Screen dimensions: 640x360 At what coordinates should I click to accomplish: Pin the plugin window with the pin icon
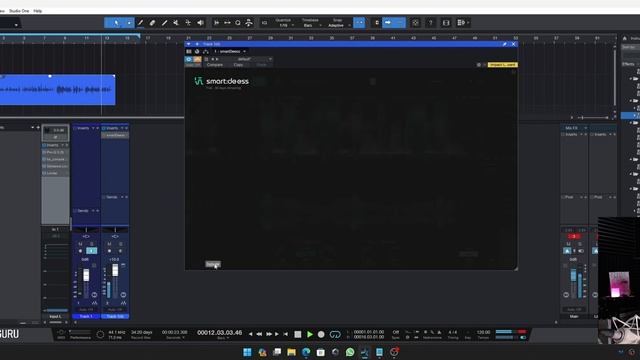pyautogui.click(x=504, y=44)
